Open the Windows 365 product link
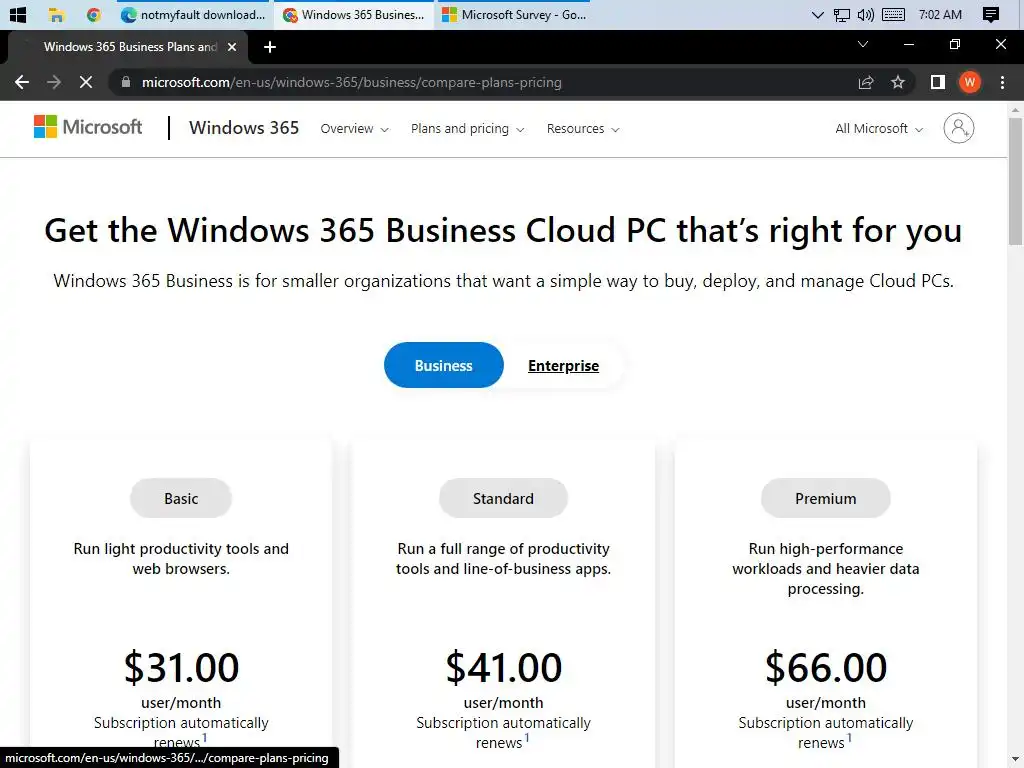 tap(244, 128)
